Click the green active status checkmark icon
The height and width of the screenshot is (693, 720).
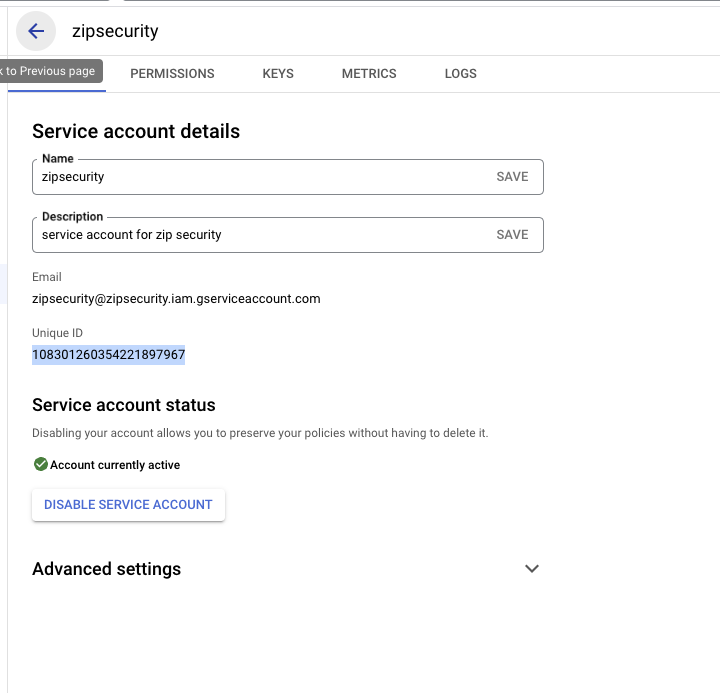pyautogui.click(x=40, y=464)
